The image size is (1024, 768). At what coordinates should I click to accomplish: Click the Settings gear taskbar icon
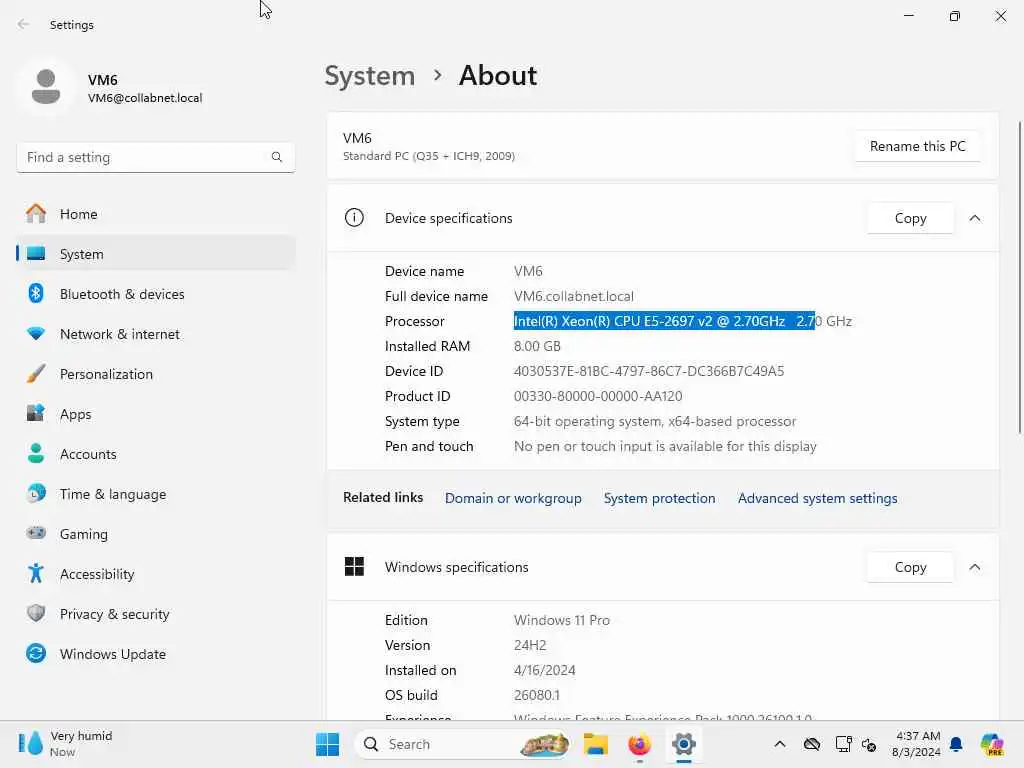(684, 744)
